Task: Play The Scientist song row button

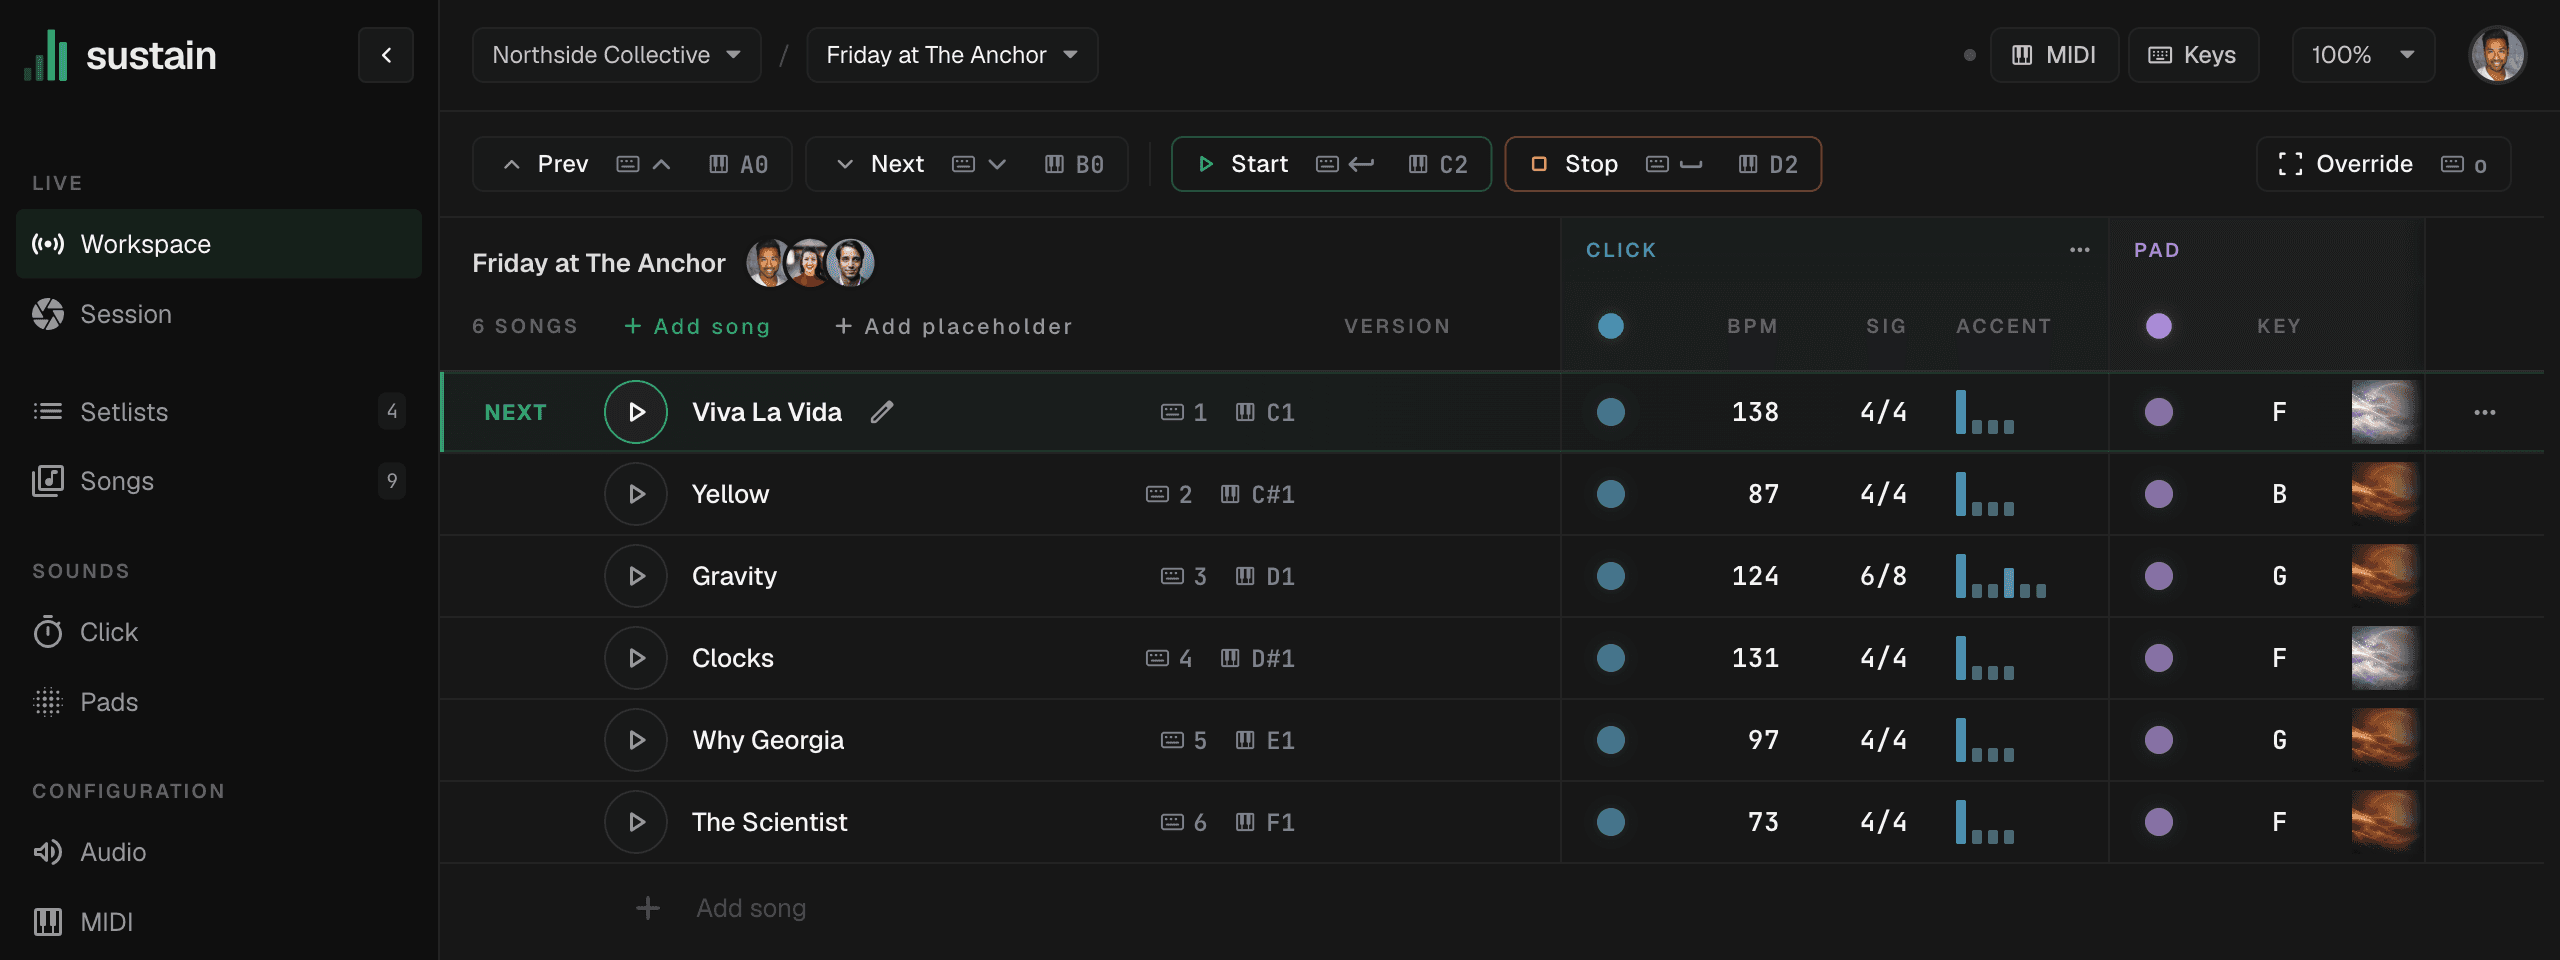Action: coord(636,822)
